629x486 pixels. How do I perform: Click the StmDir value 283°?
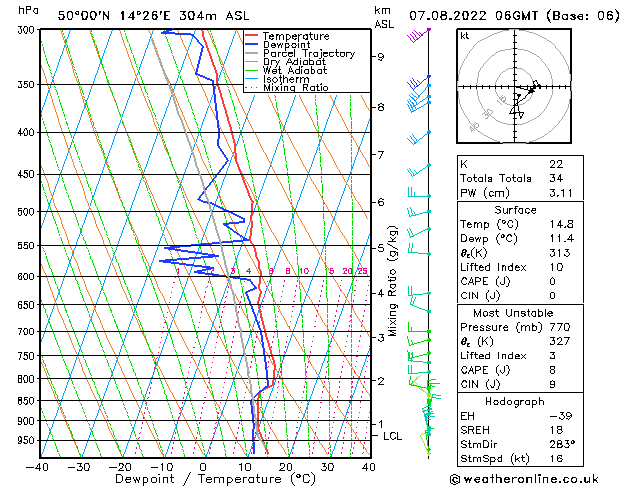tap(562, 444)
